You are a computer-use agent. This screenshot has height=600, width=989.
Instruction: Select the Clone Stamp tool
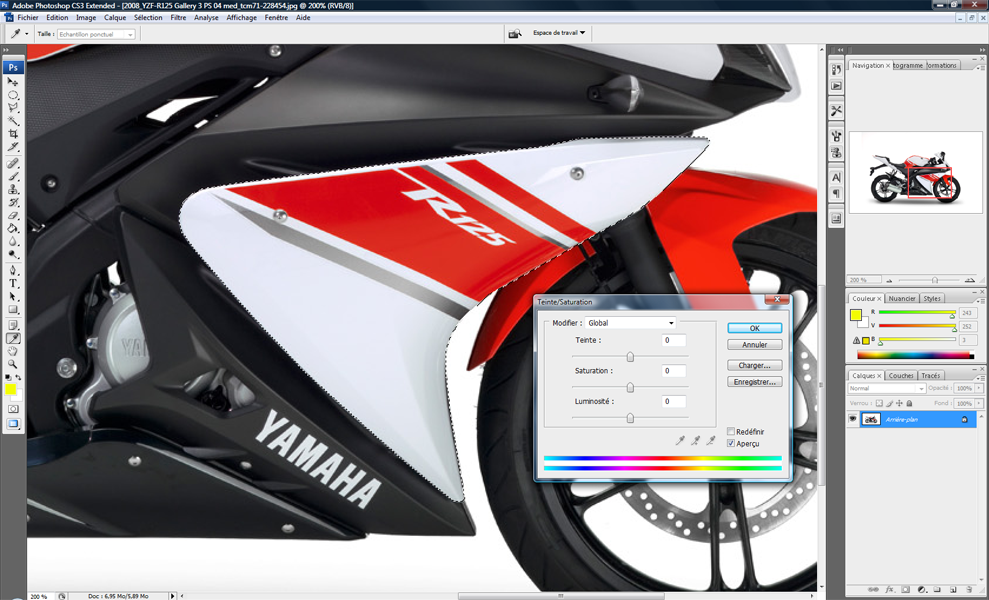(x=13, y=189)
